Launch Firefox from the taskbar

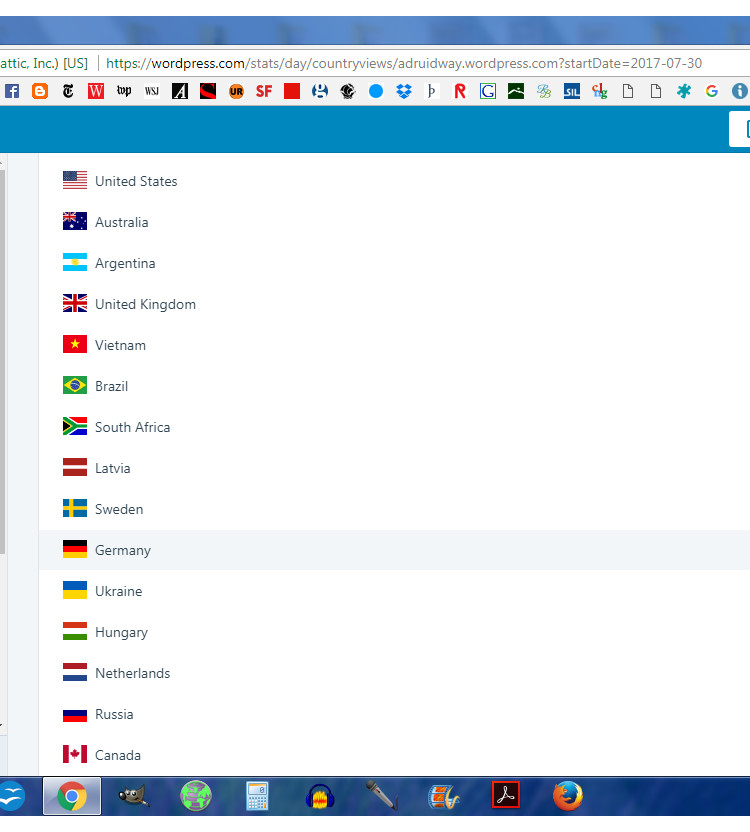[568, 797]
